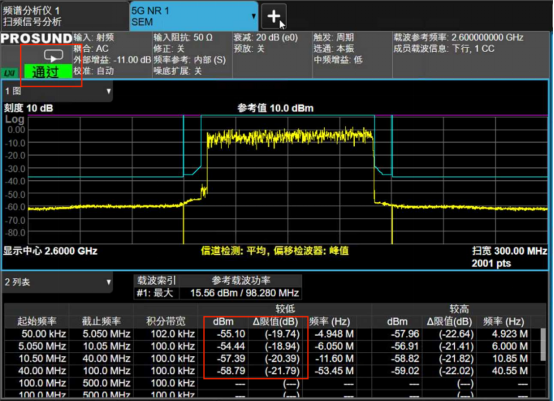Click the 扫宽 300.00 MHz span label

pyautogui.click(x=509, y=251)
